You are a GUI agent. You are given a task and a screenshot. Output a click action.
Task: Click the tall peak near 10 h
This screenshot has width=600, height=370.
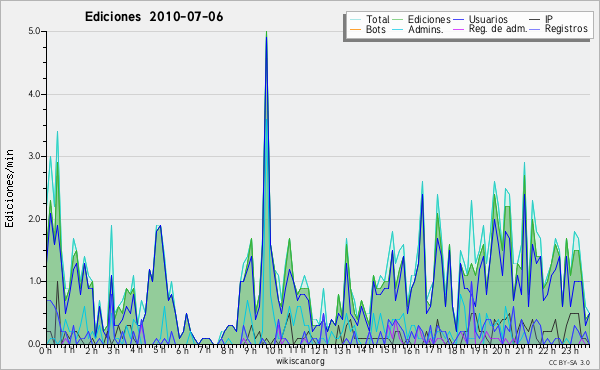(266, 38)
